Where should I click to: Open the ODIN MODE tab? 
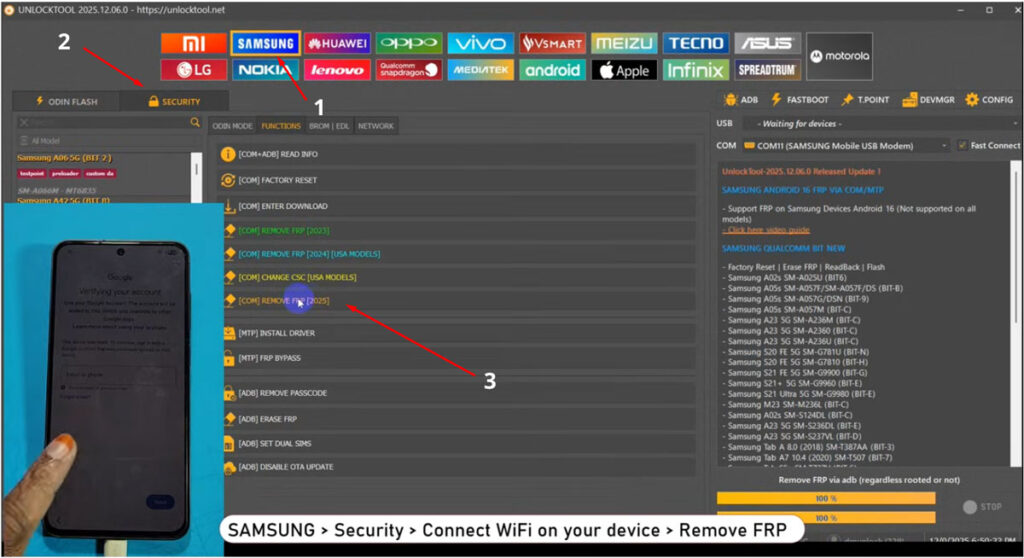(x=232, y=126)
